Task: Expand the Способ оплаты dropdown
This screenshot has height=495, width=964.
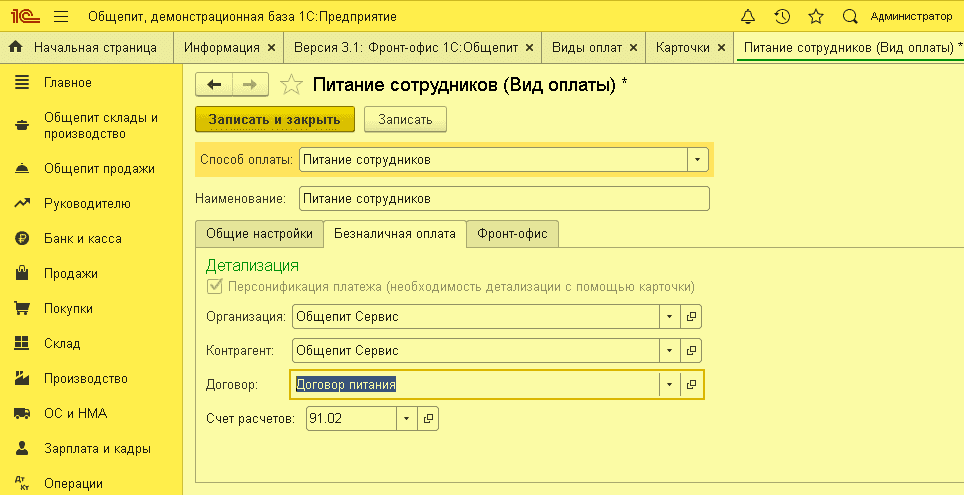Action: point(697,159)
